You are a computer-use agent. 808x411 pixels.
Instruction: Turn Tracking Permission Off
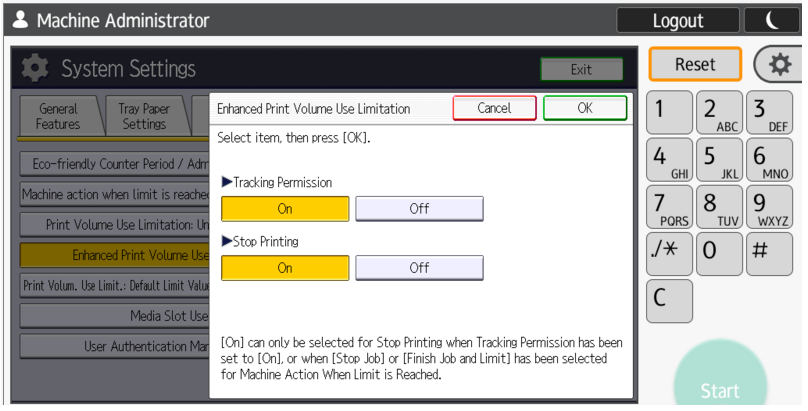pyautogui.click(x=419, y=209)
